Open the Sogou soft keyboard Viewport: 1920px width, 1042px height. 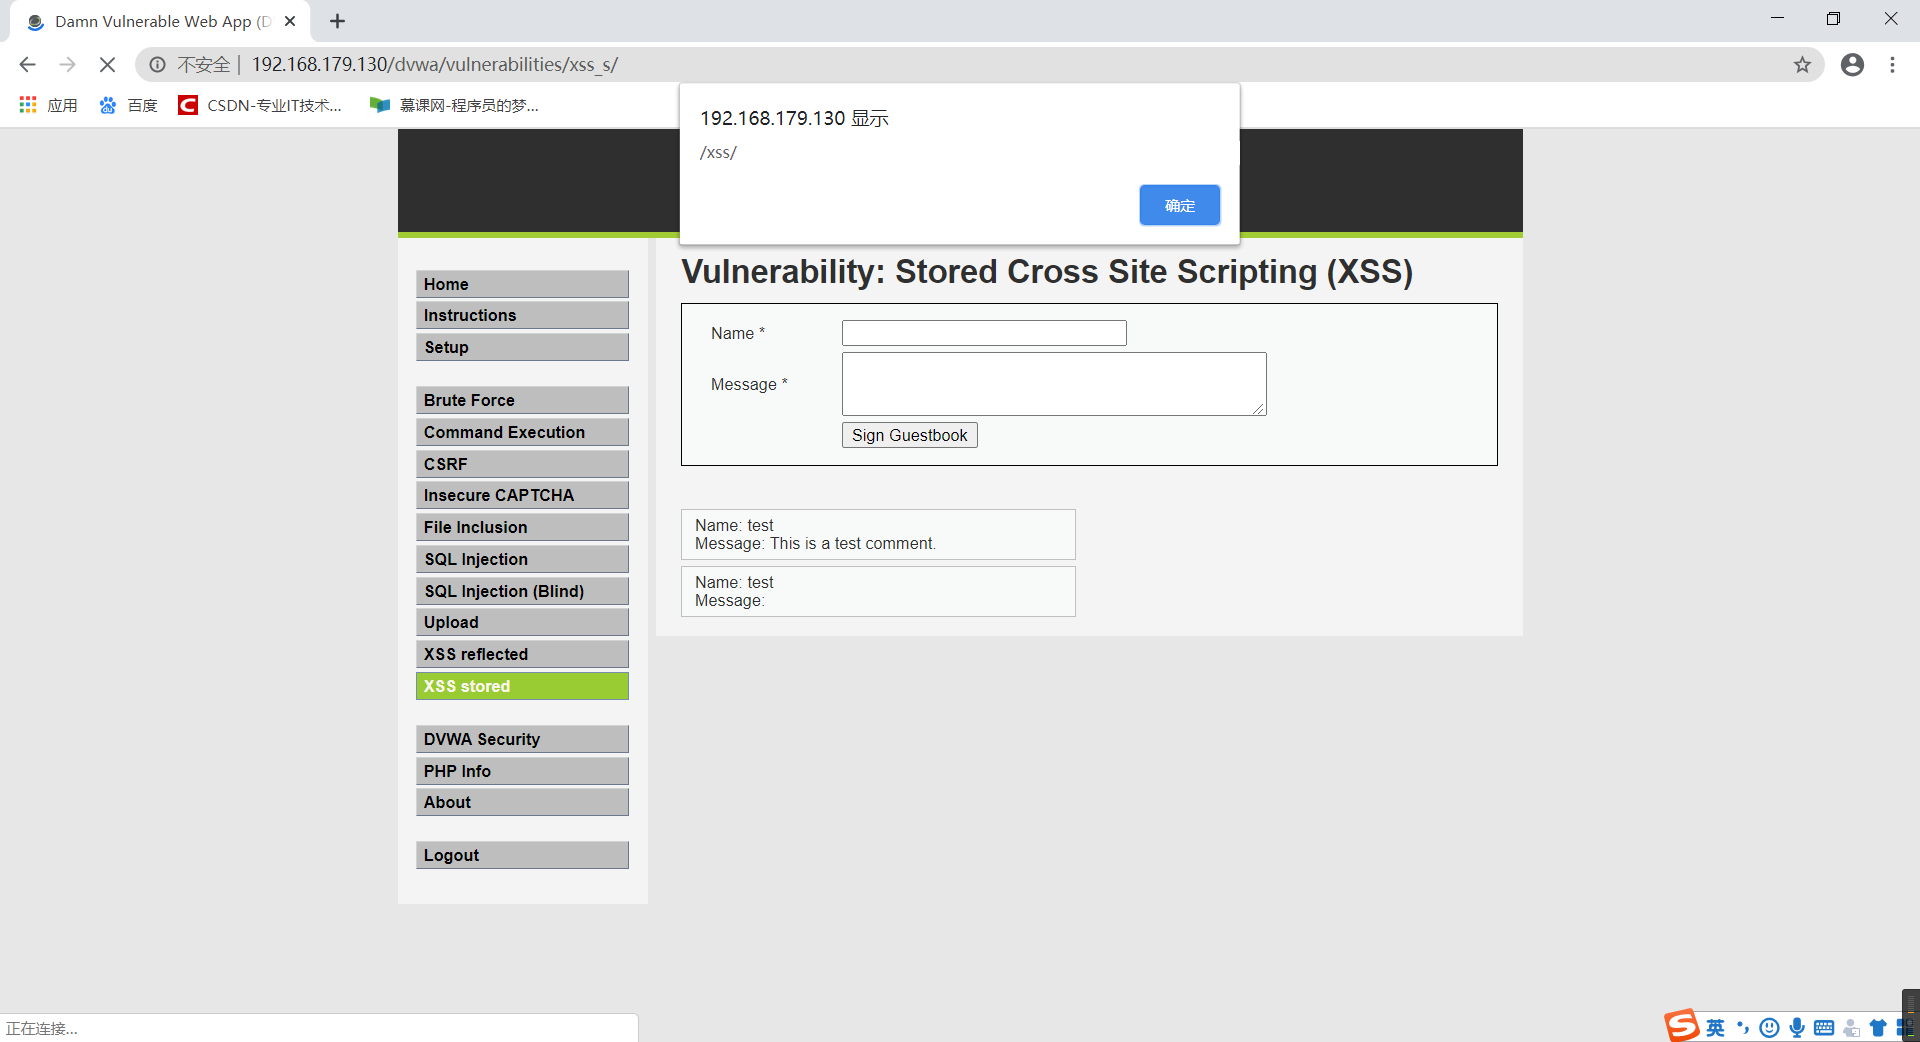(x=1824, y=1028)
